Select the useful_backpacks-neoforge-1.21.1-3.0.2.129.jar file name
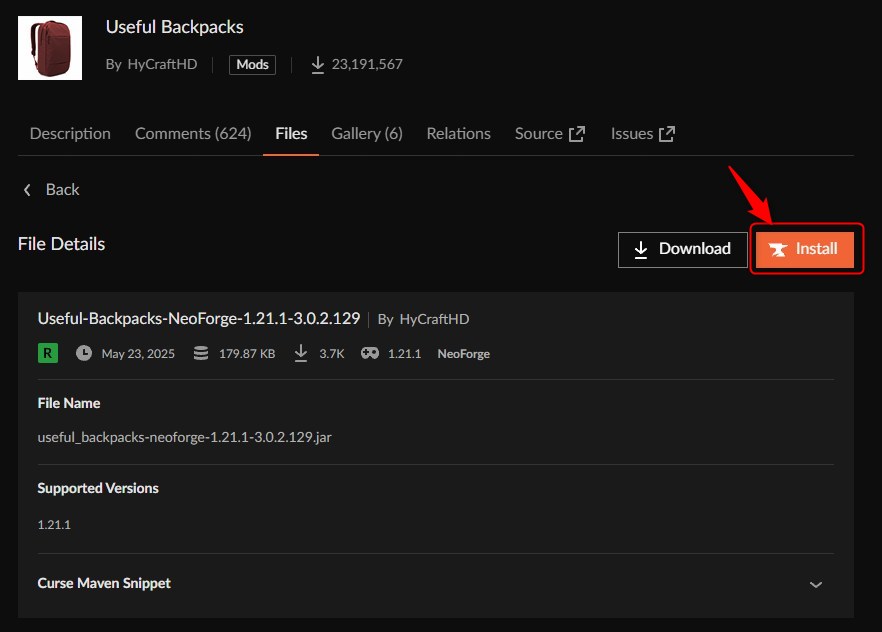This screenshot has width=882, height=632. [184, 437]
